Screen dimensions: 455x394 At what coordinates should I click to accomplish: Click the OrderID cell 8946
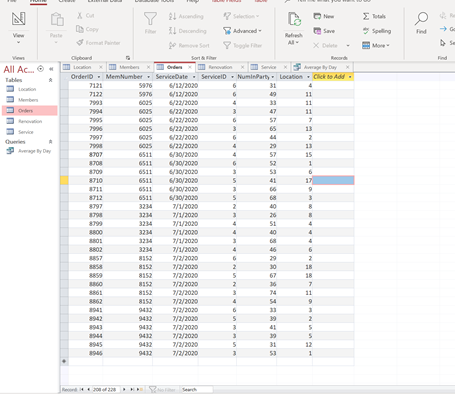[x=86, y=353]
